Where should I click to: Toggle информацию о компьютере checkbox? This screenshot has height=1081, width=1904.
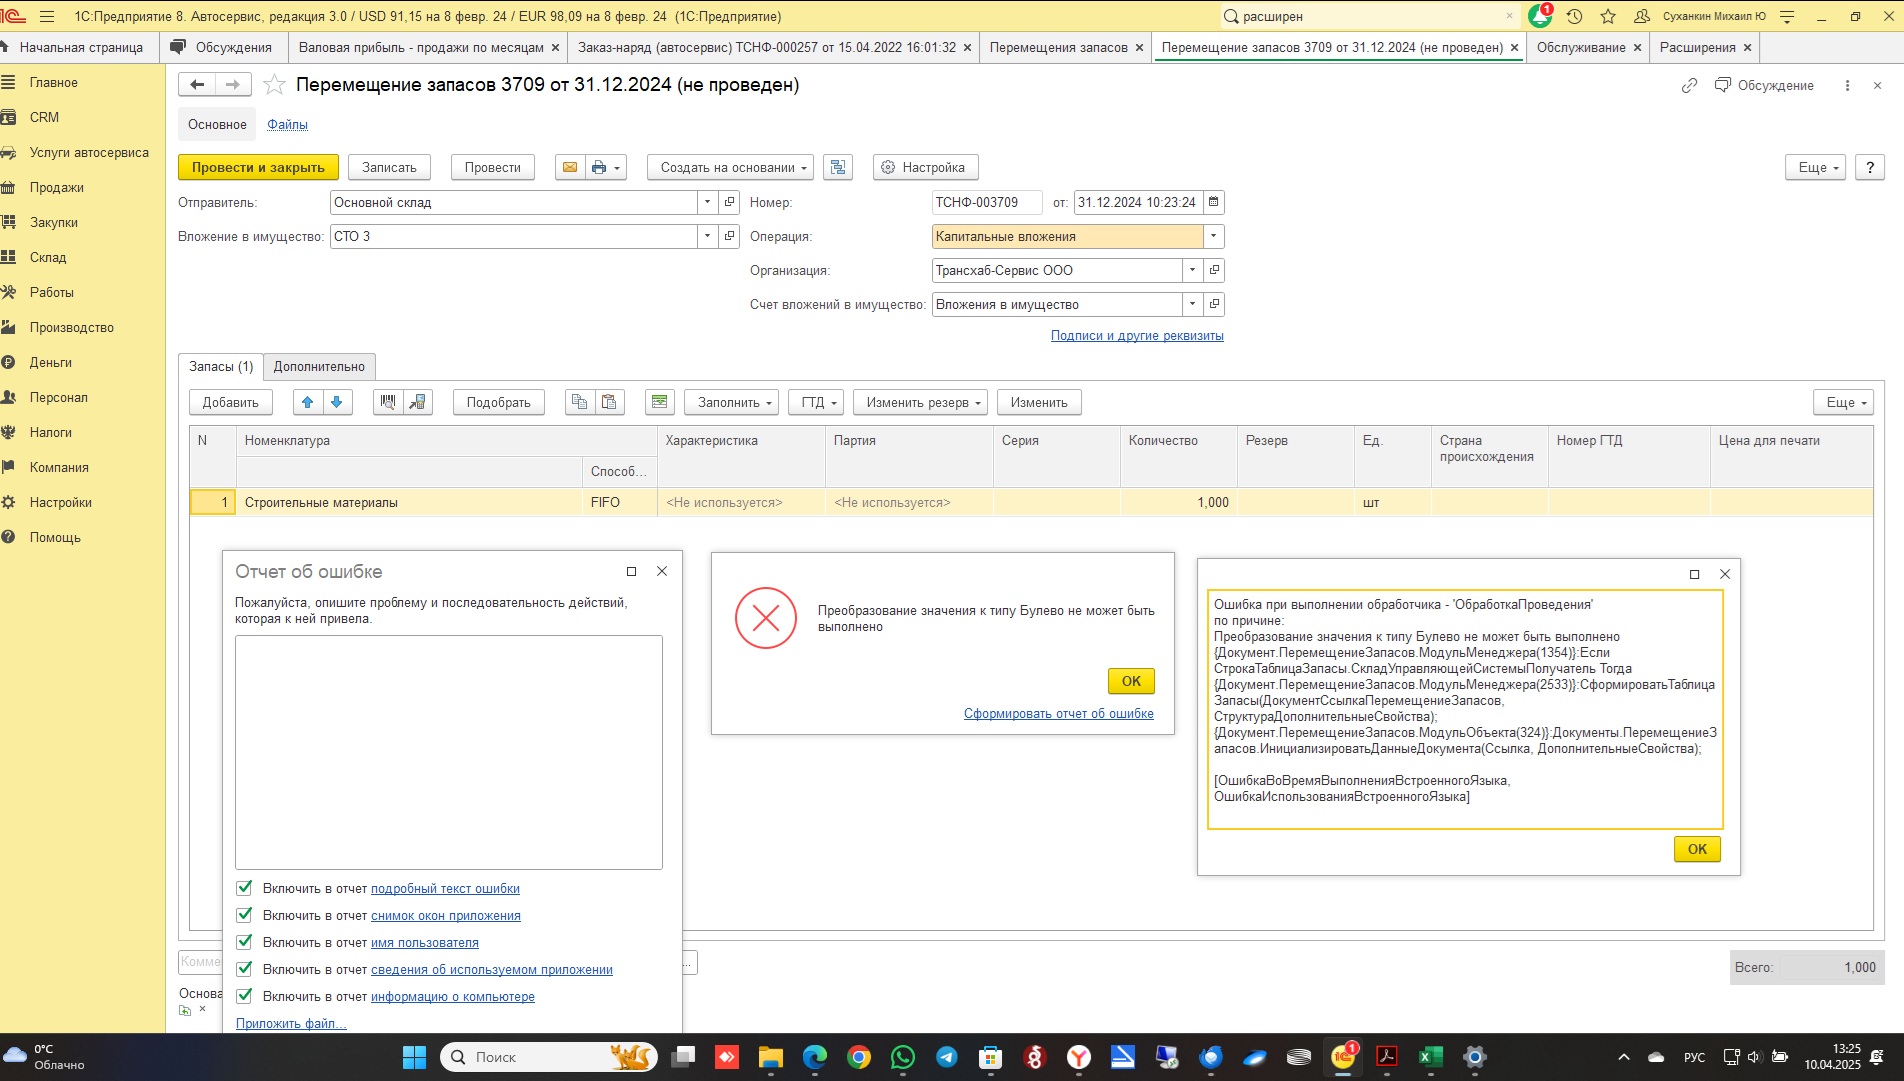(x=244, y=995)
